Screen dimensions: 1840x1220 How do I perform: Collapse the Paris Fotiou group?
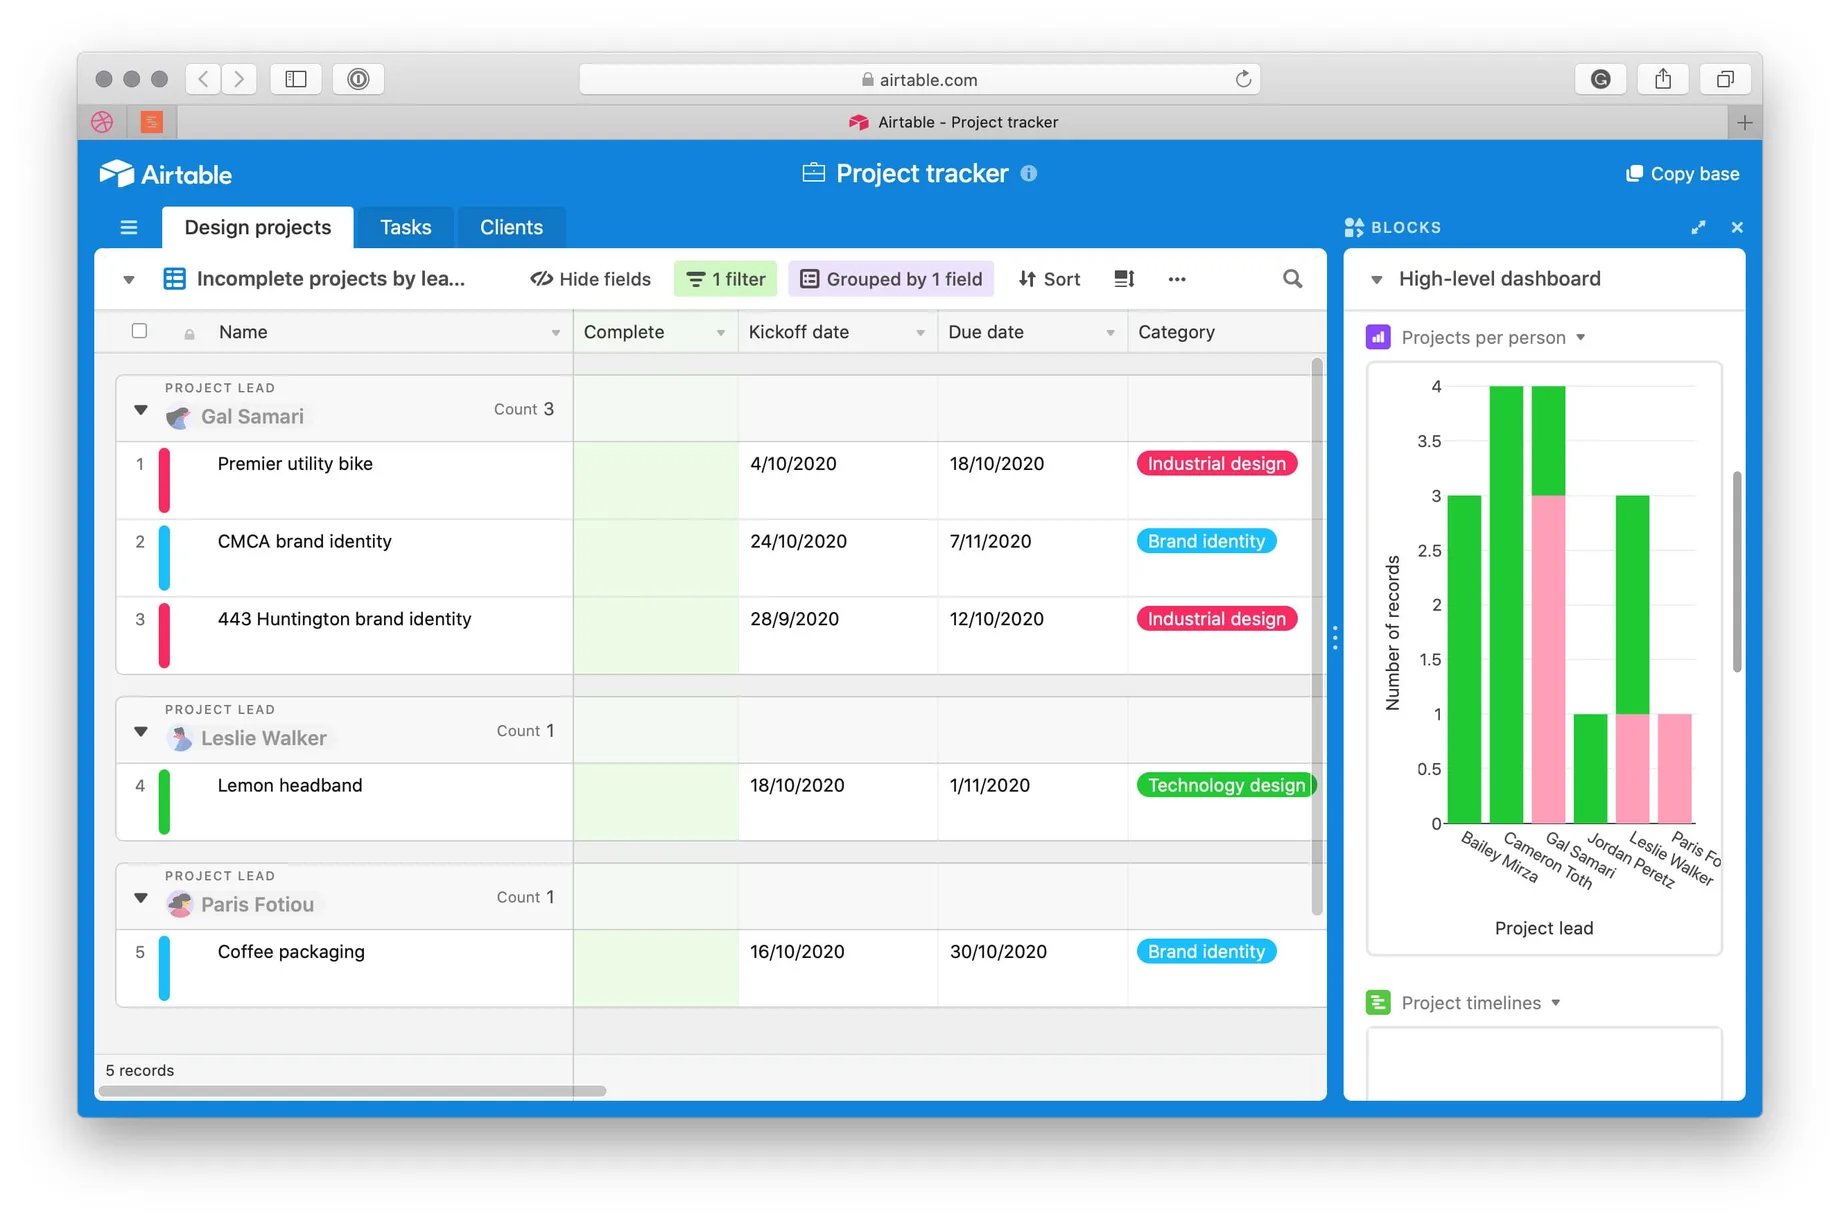[x=141, y=898]
